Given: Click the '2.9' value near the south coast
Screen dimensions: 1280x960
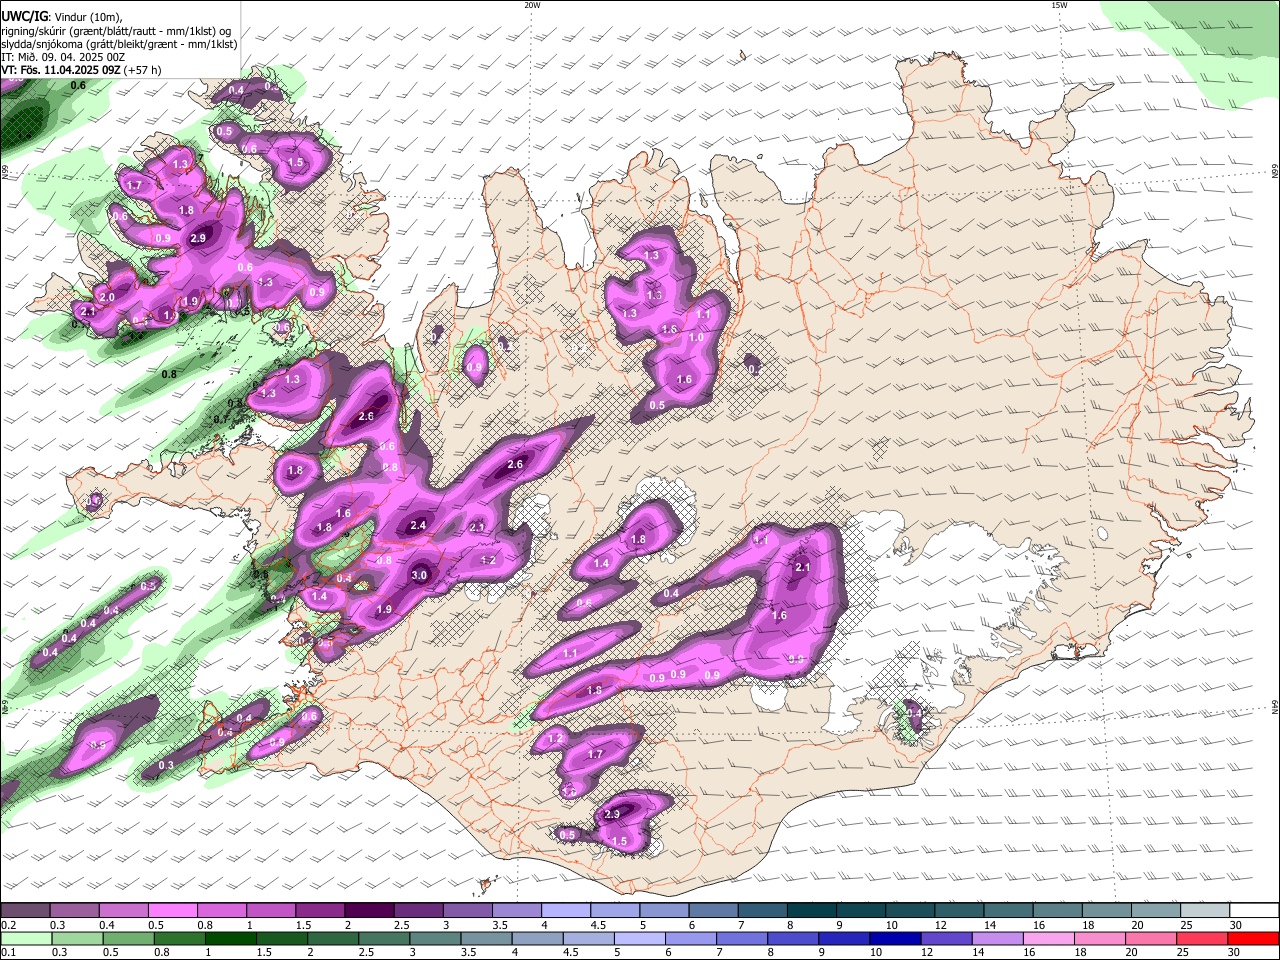Looking at the screenshot, I should [613, 815].
